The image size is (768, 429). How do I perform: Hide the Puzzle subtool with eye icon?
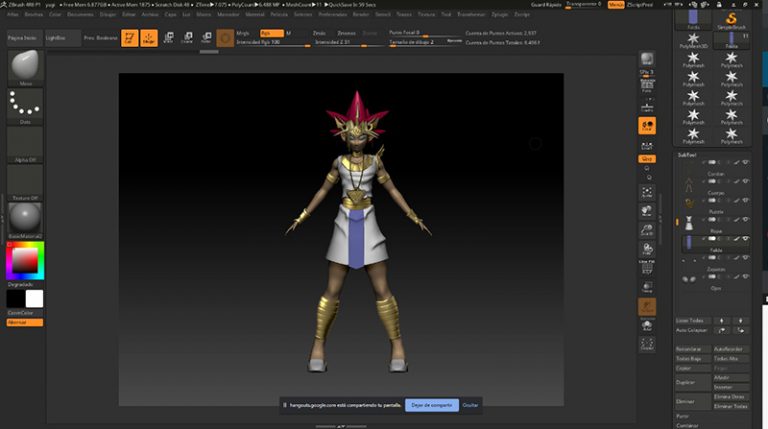745,200
